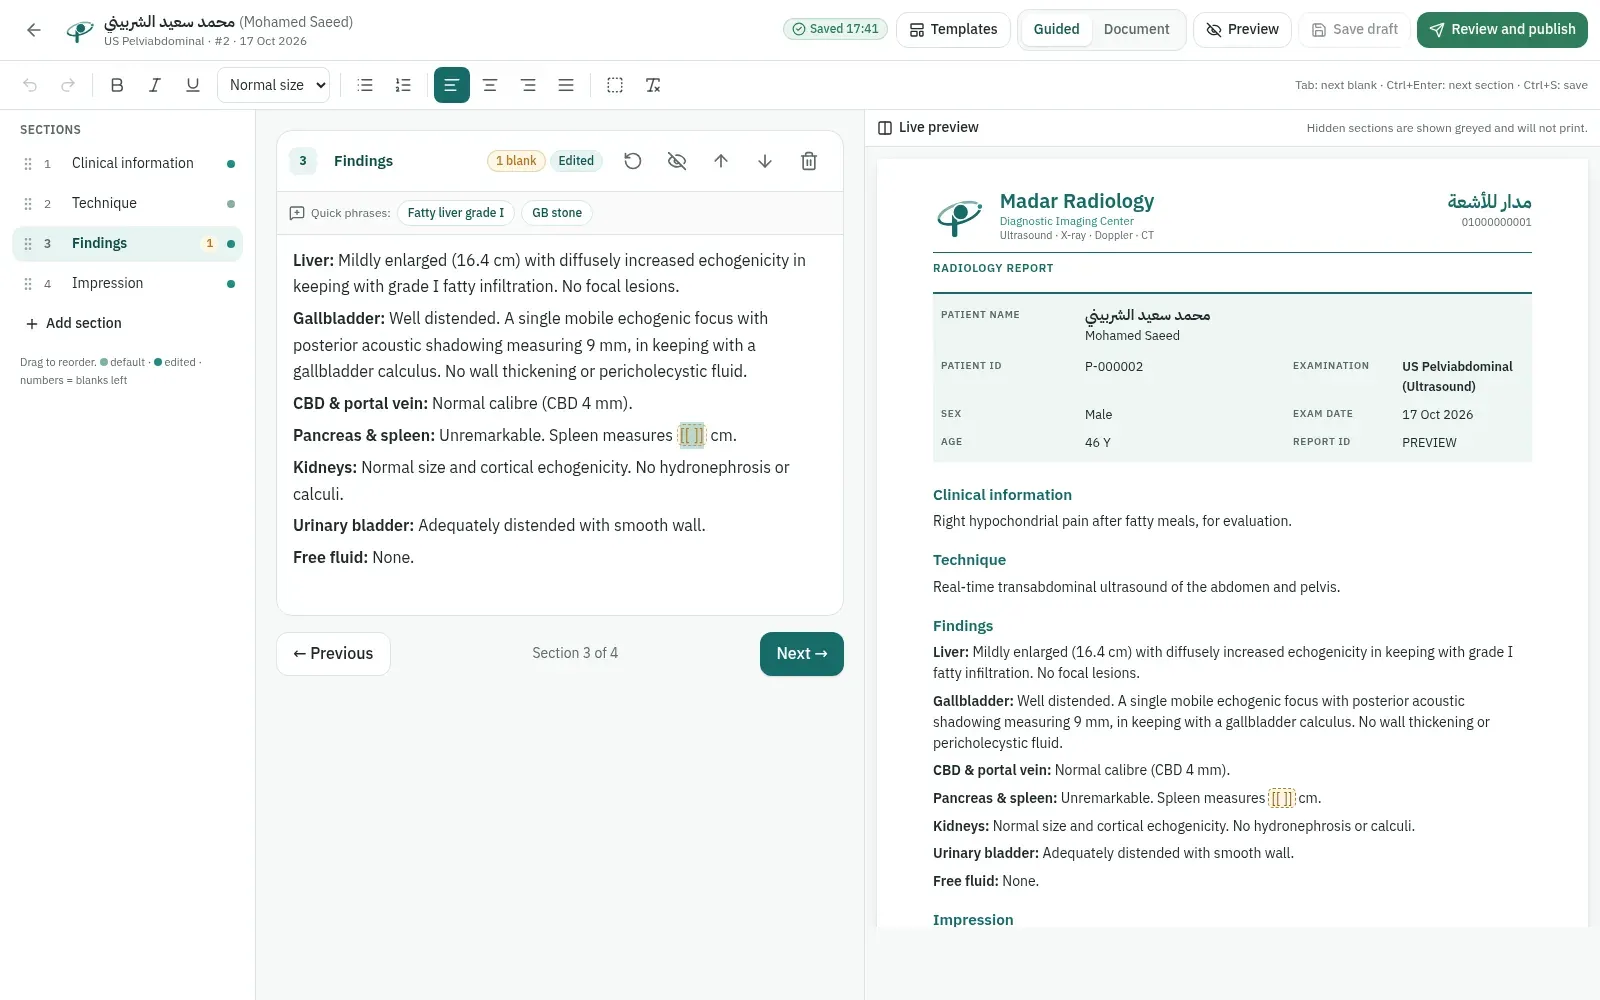Hide the Findings section from print
This screenshot has height=1000, width=1600.
tap(677, 161)
